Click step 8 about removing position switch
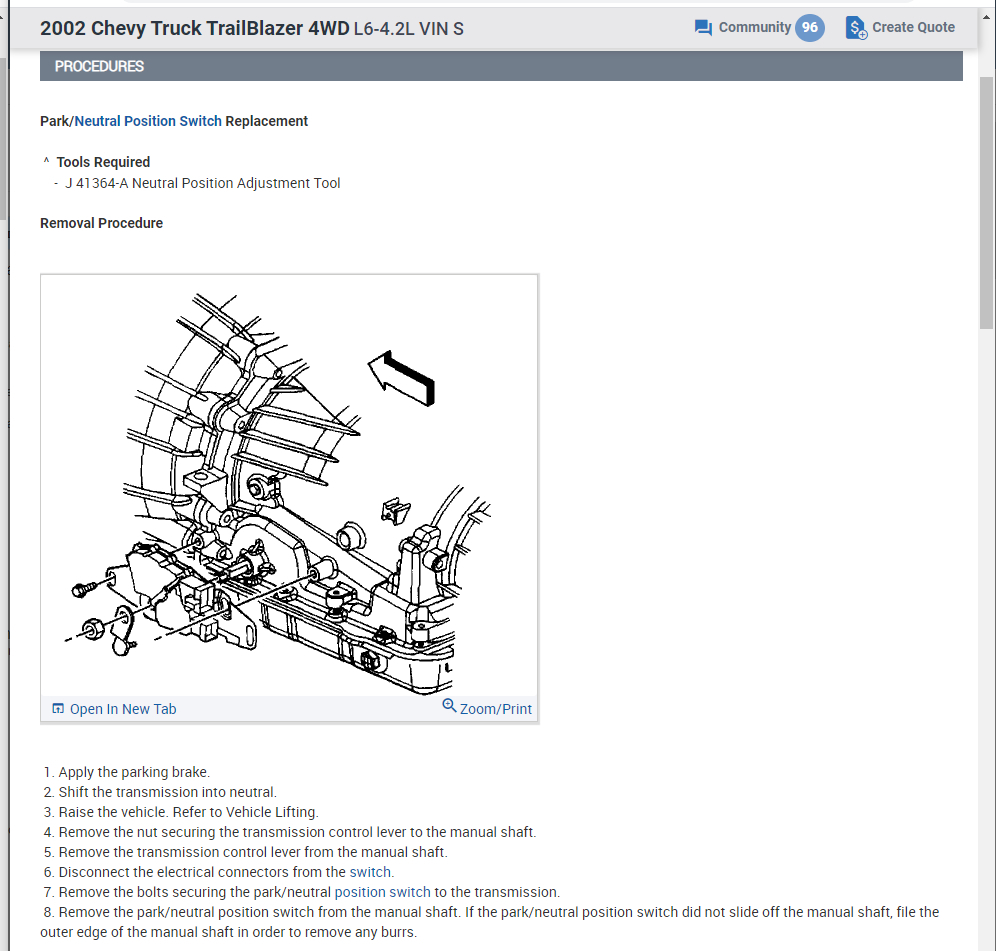 (x=490, y=922)
